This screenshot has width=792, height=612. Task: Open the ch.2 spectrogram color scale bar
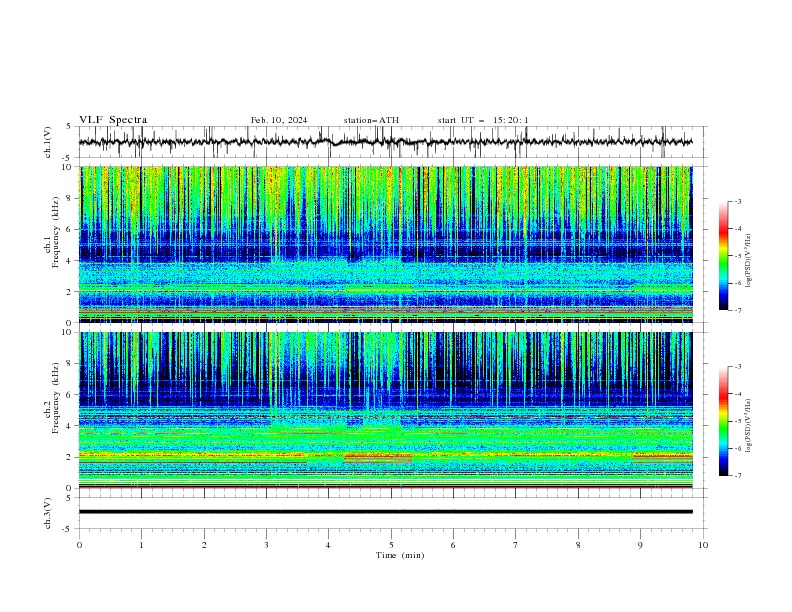(x=724, y=421)
